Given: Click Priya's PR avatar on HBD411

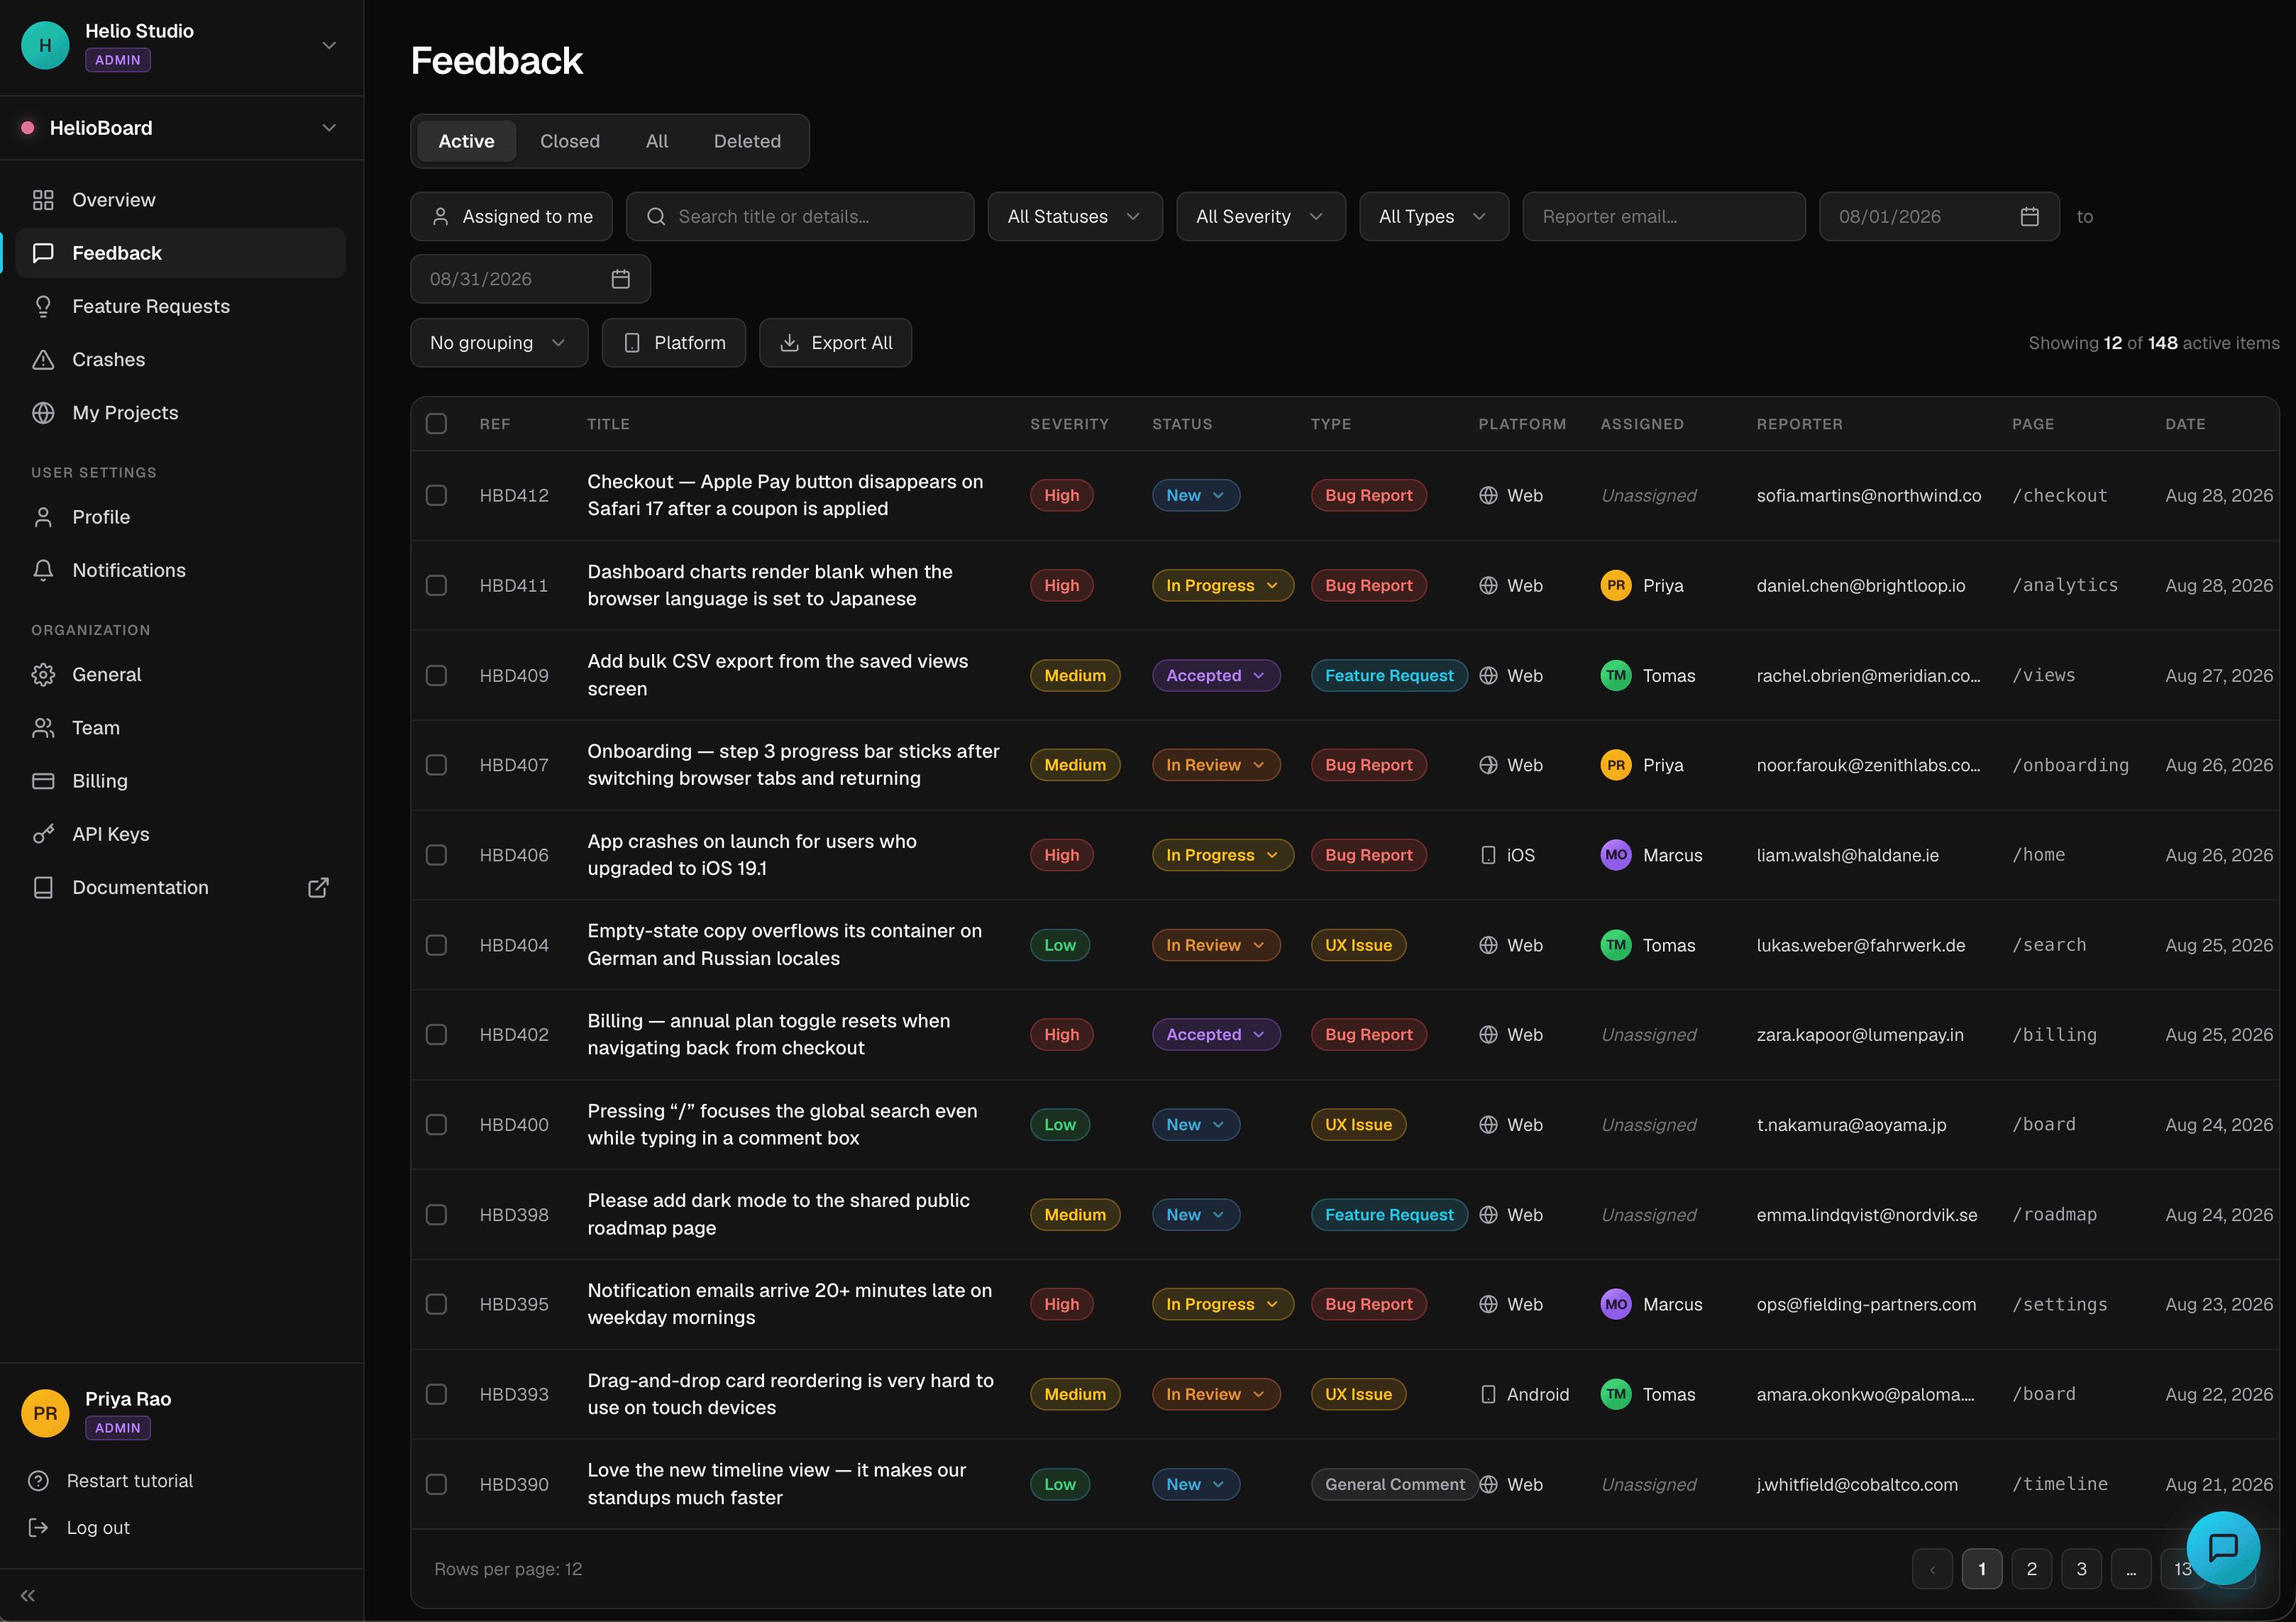Looking at the screenshot, I should pyautogui.click(x=1616, y=586).
